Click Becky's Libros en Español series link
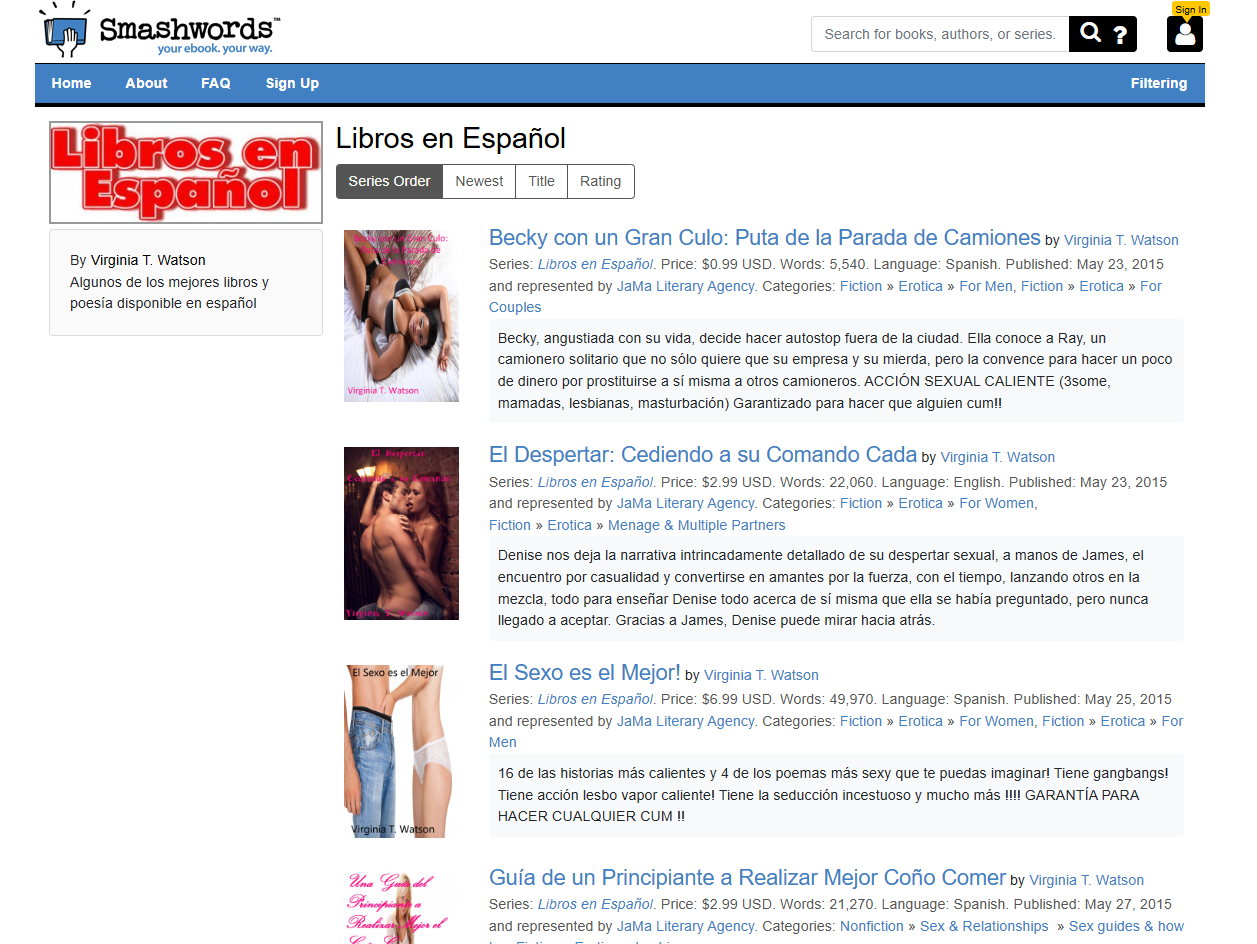This screenshot has height=944, width=1257. tap(596, 264)
